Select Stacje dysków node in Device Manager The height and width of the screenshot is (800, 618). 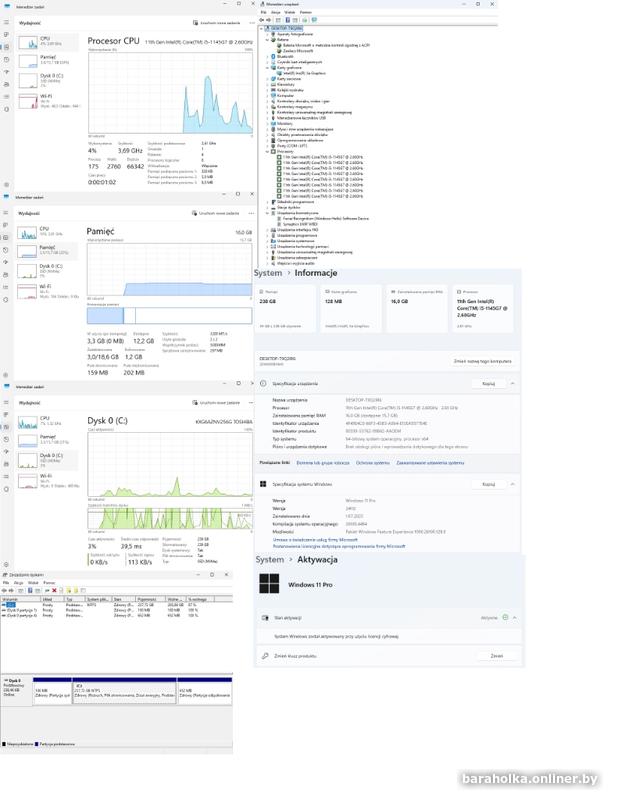pyautogui.click(x=285, y=208)
